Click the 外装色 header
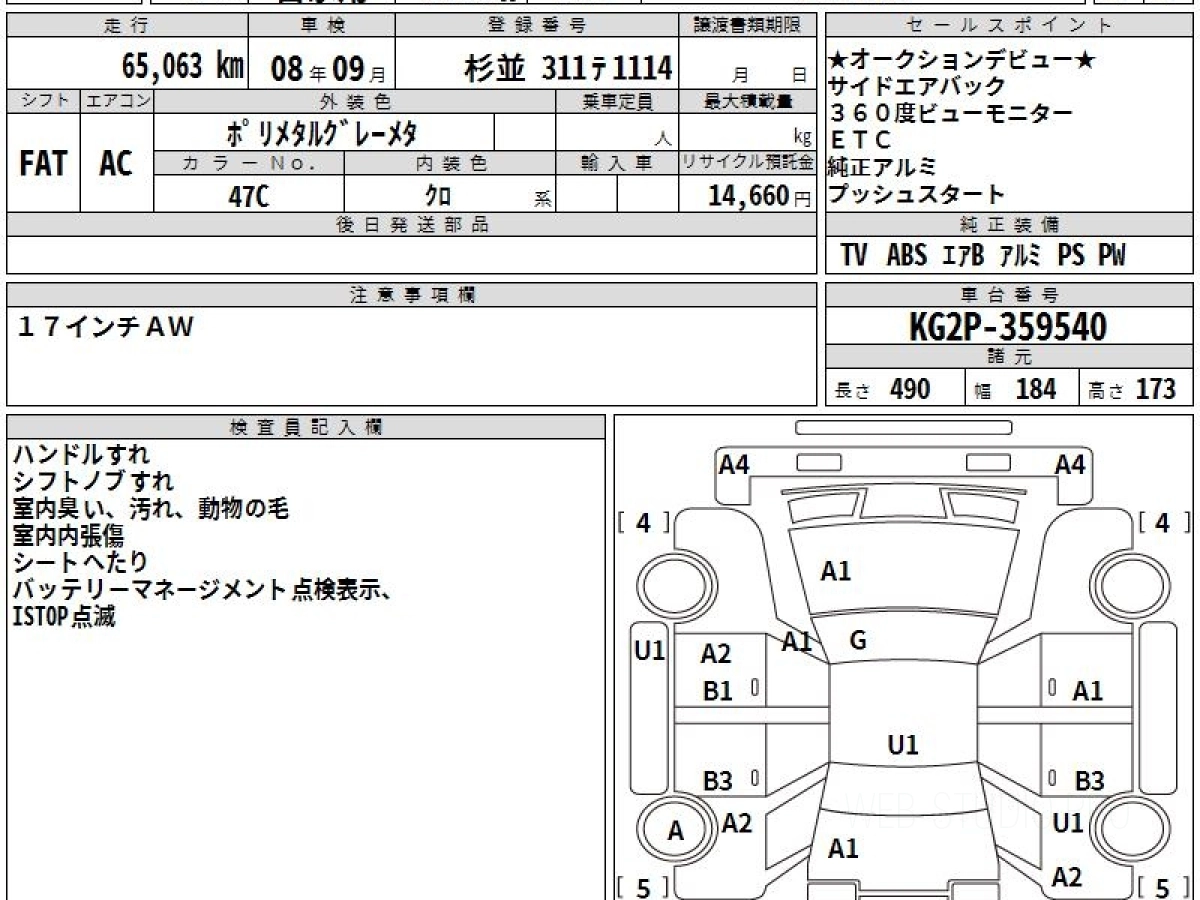This screenshot has height=900, width=1200. pos(355,101)
